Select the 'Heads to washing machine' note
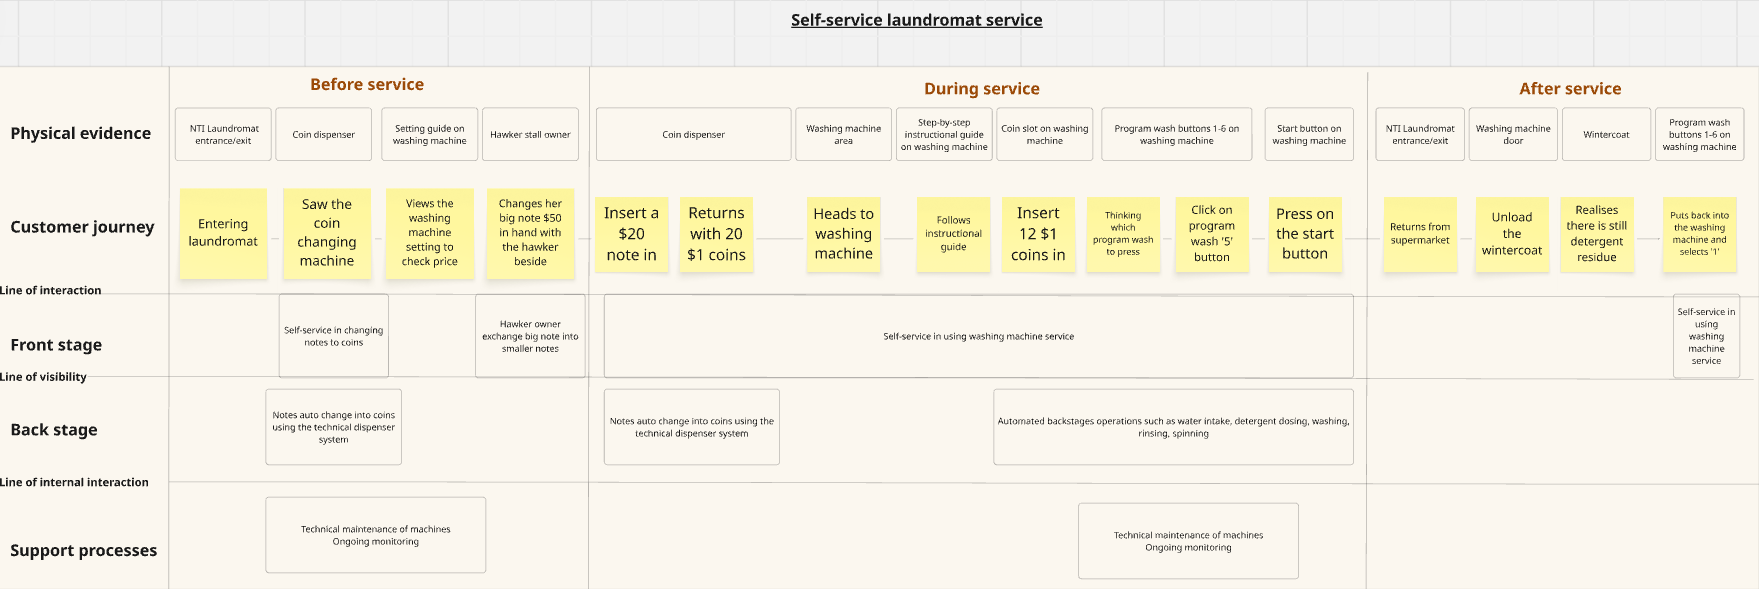Screen dimensions: 1759x589 coord(843,234)
